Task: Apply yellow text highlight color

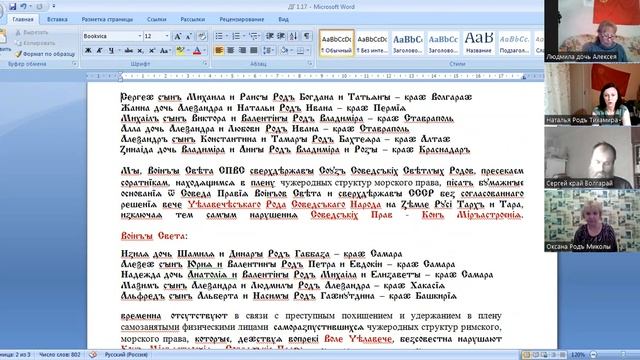Action: 180,51
